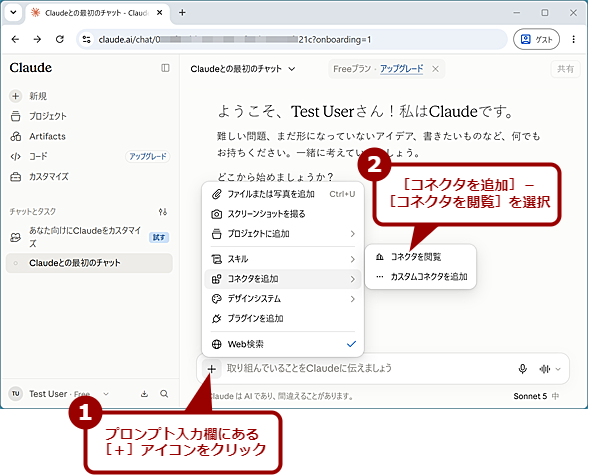The width and height of the screenshot is (589, 475).
Task: Click download apps icon in sidebar footer
Action: click(x=144, y=394)
